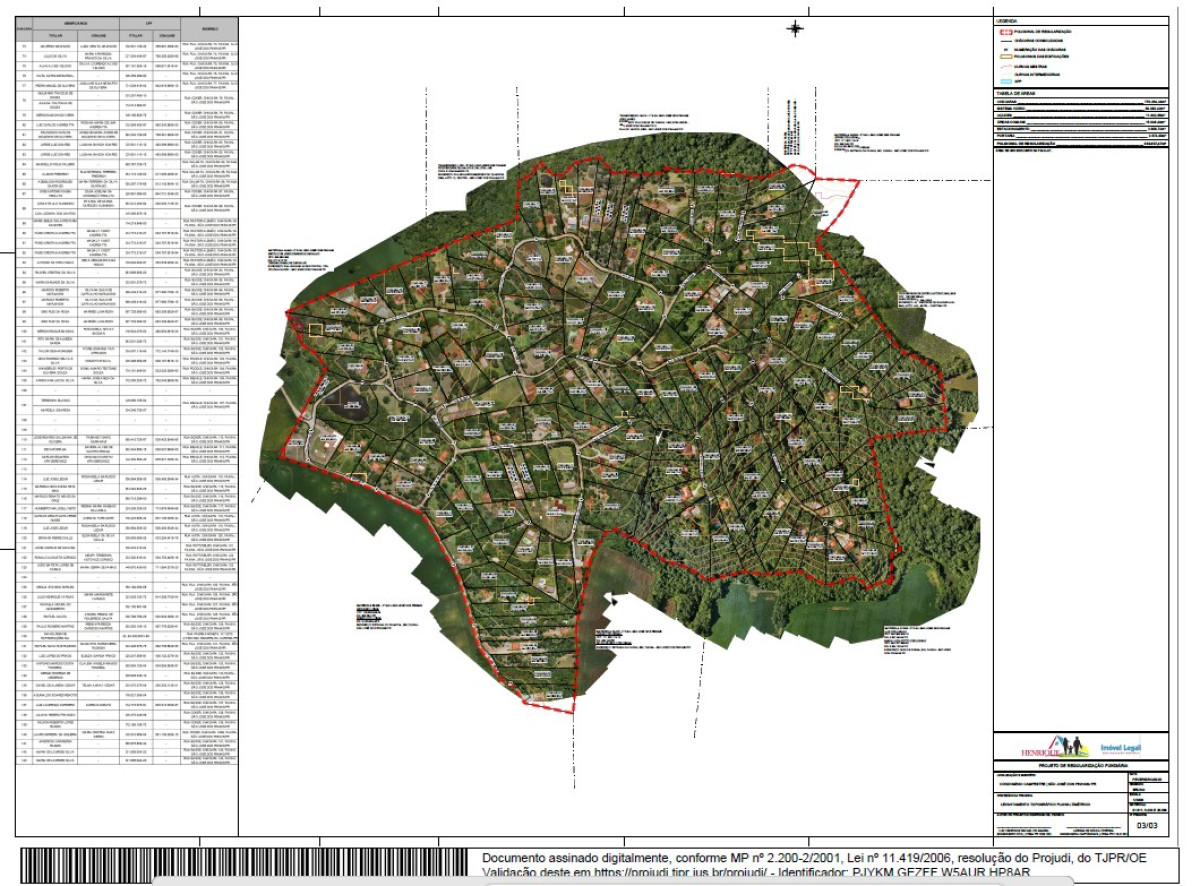Click the 03/03 sheet number

coord(1147,826)
